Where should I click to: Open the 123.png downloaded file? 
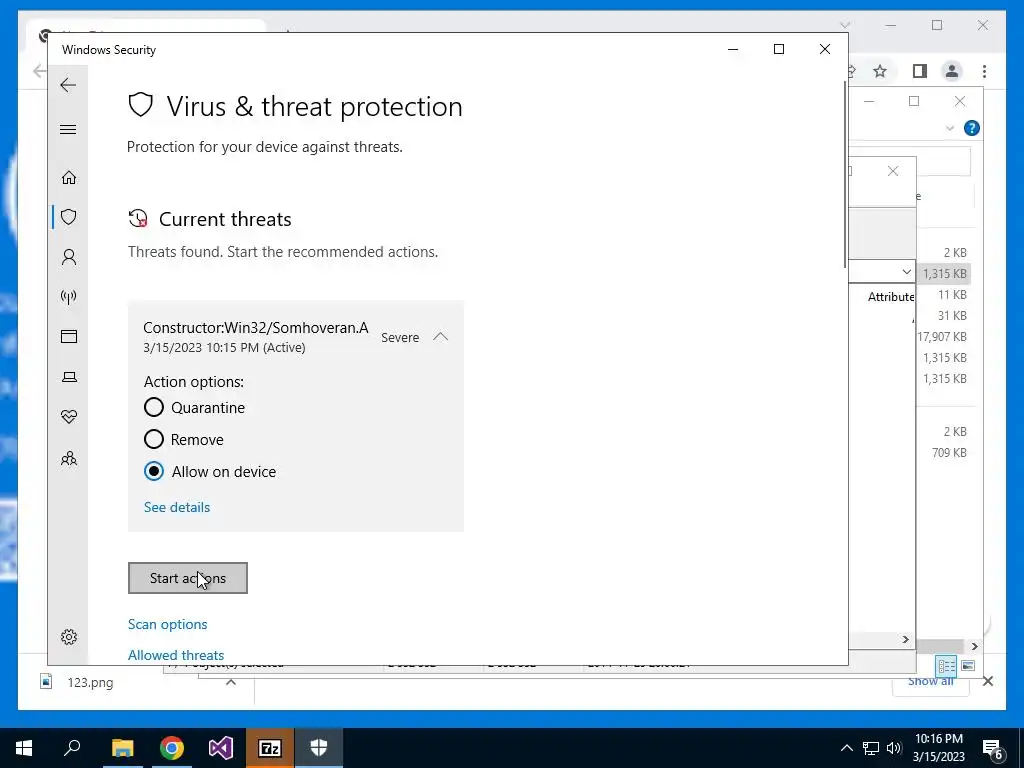pyautogui.click(x=90, y=682)
